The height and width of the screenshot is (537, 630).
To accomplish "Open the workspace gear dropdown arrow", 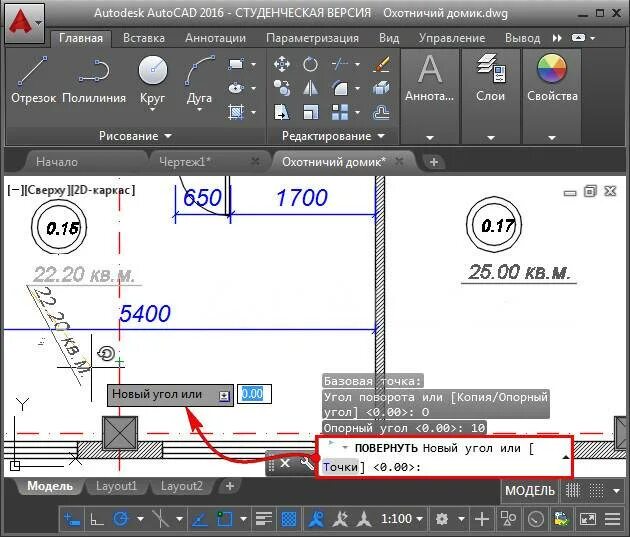I will pyautogui.click(x=462, y=519).
